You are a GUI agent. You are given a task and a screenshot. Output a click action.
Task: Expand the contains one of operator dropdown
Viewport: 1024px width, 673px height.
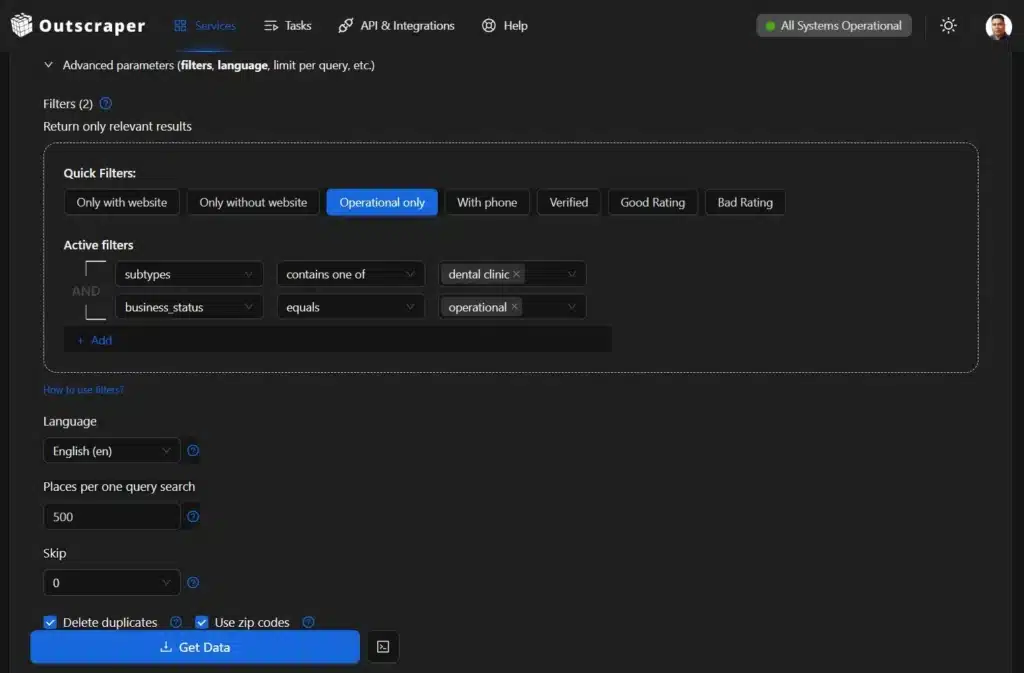pos(350,273)
